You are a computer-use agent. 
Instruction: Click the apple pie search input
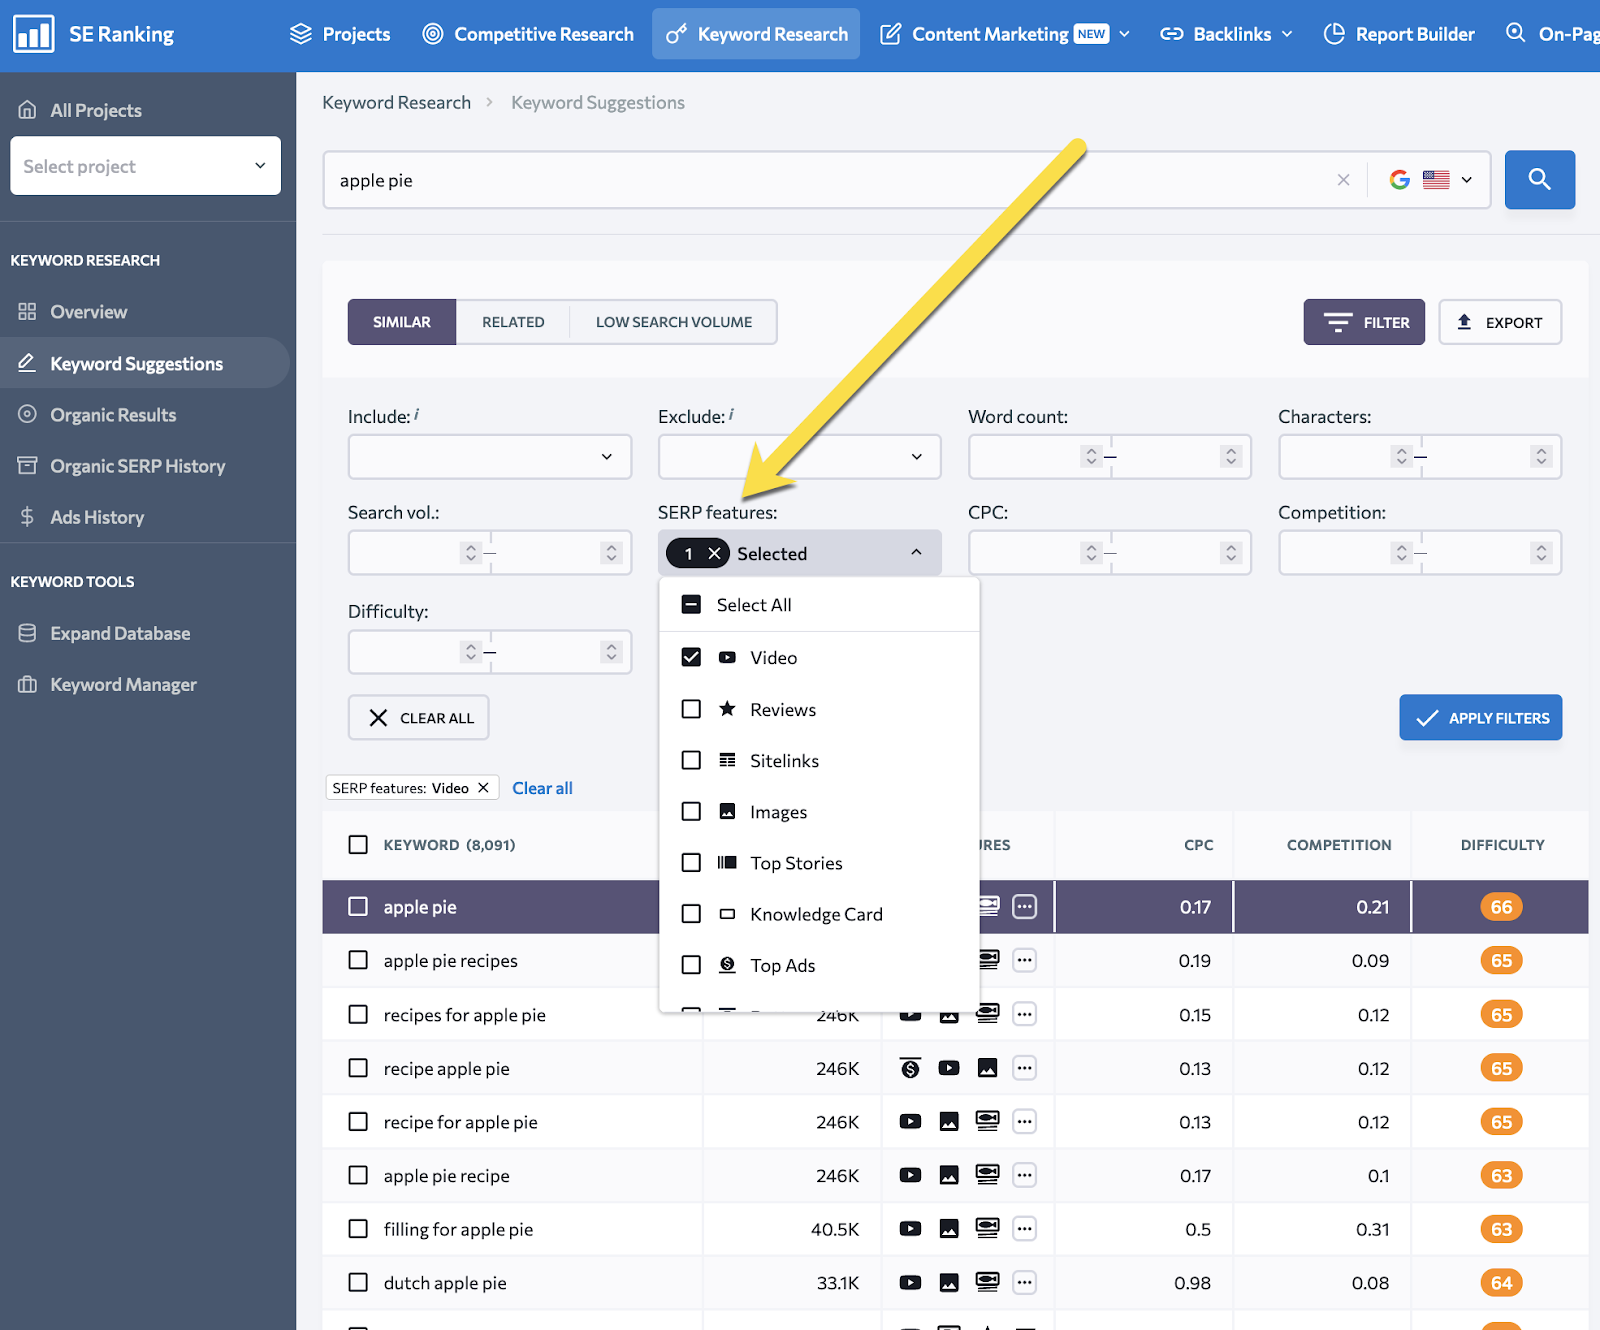pyautogui.click(x=830, y=180)
